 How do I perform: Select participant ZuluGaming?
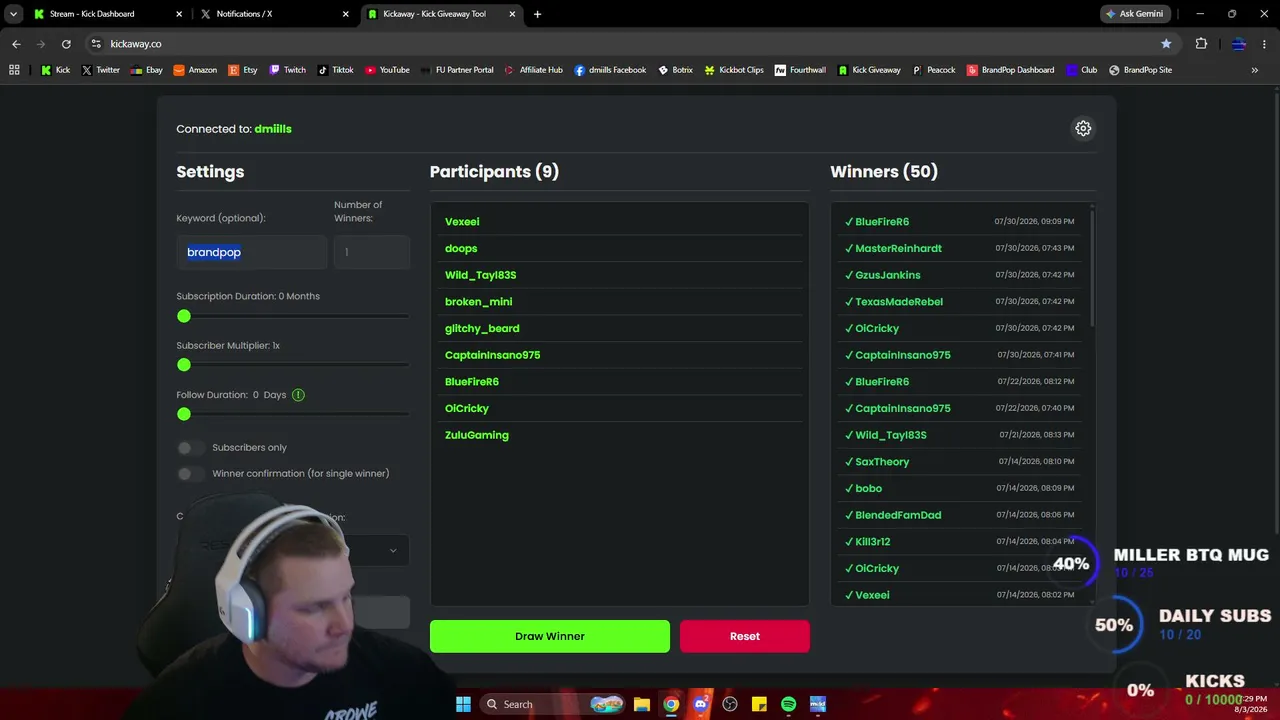pyautogui.click(x=477, y=435)
